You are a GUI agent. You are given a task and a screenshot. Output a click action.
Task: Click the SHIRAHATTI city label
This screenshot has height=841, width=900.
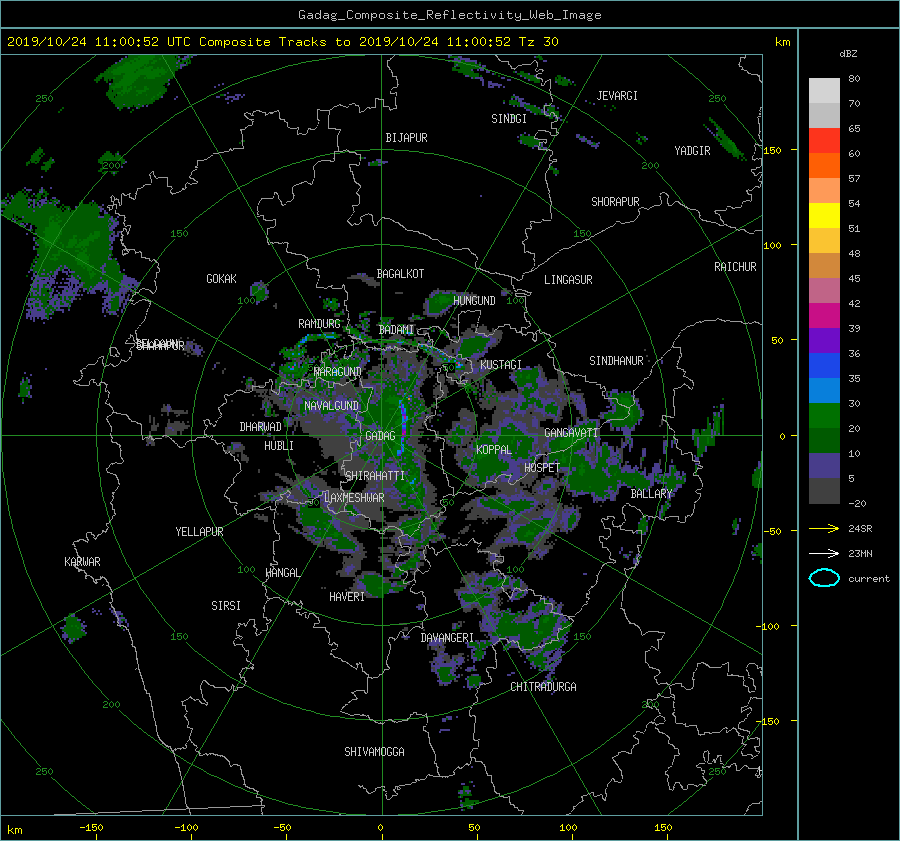(x=375, y=475)
